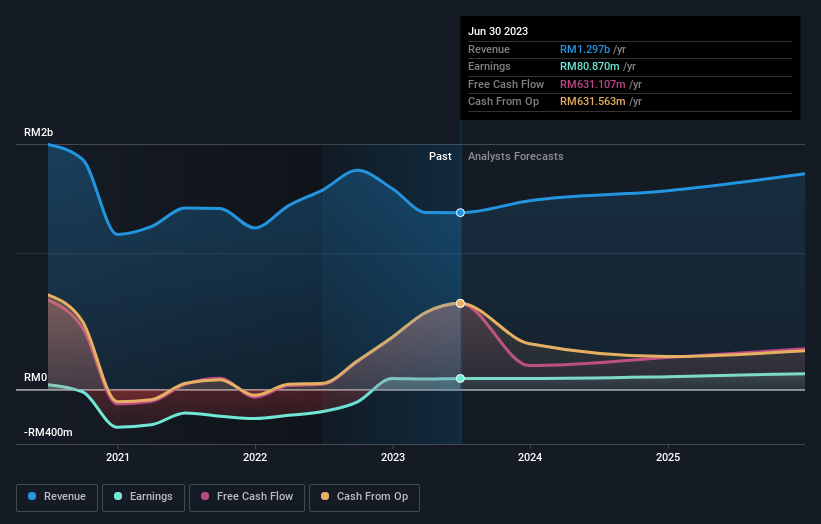821x524 pixels.
Task: Click the teal Earnings data point marker
Action: click(x=460, y=378)
